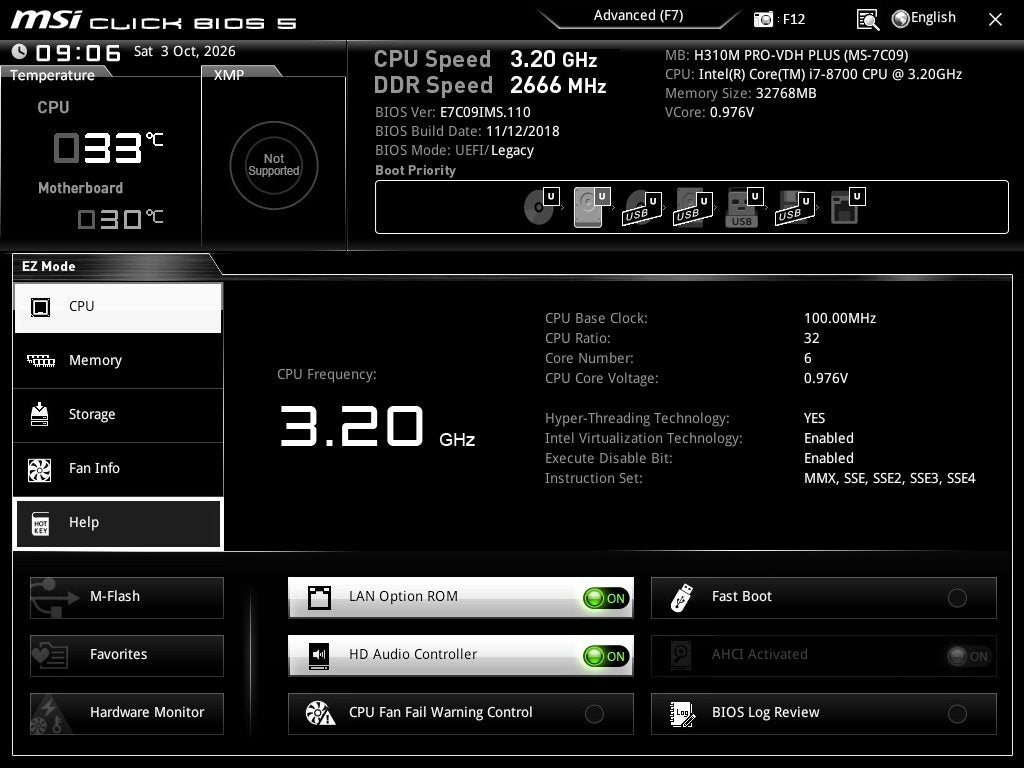
Task: Click the VCore 0.976V text in header
Action: pos(709,112)
